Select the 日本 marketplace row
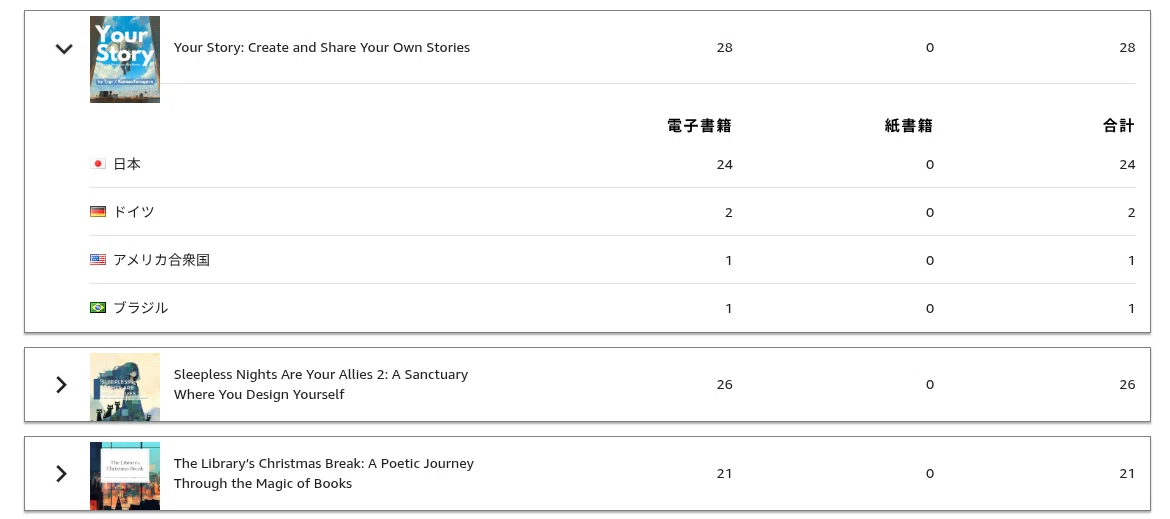The width and height of the screenshot is (1170, 519). tap(613, 164)
